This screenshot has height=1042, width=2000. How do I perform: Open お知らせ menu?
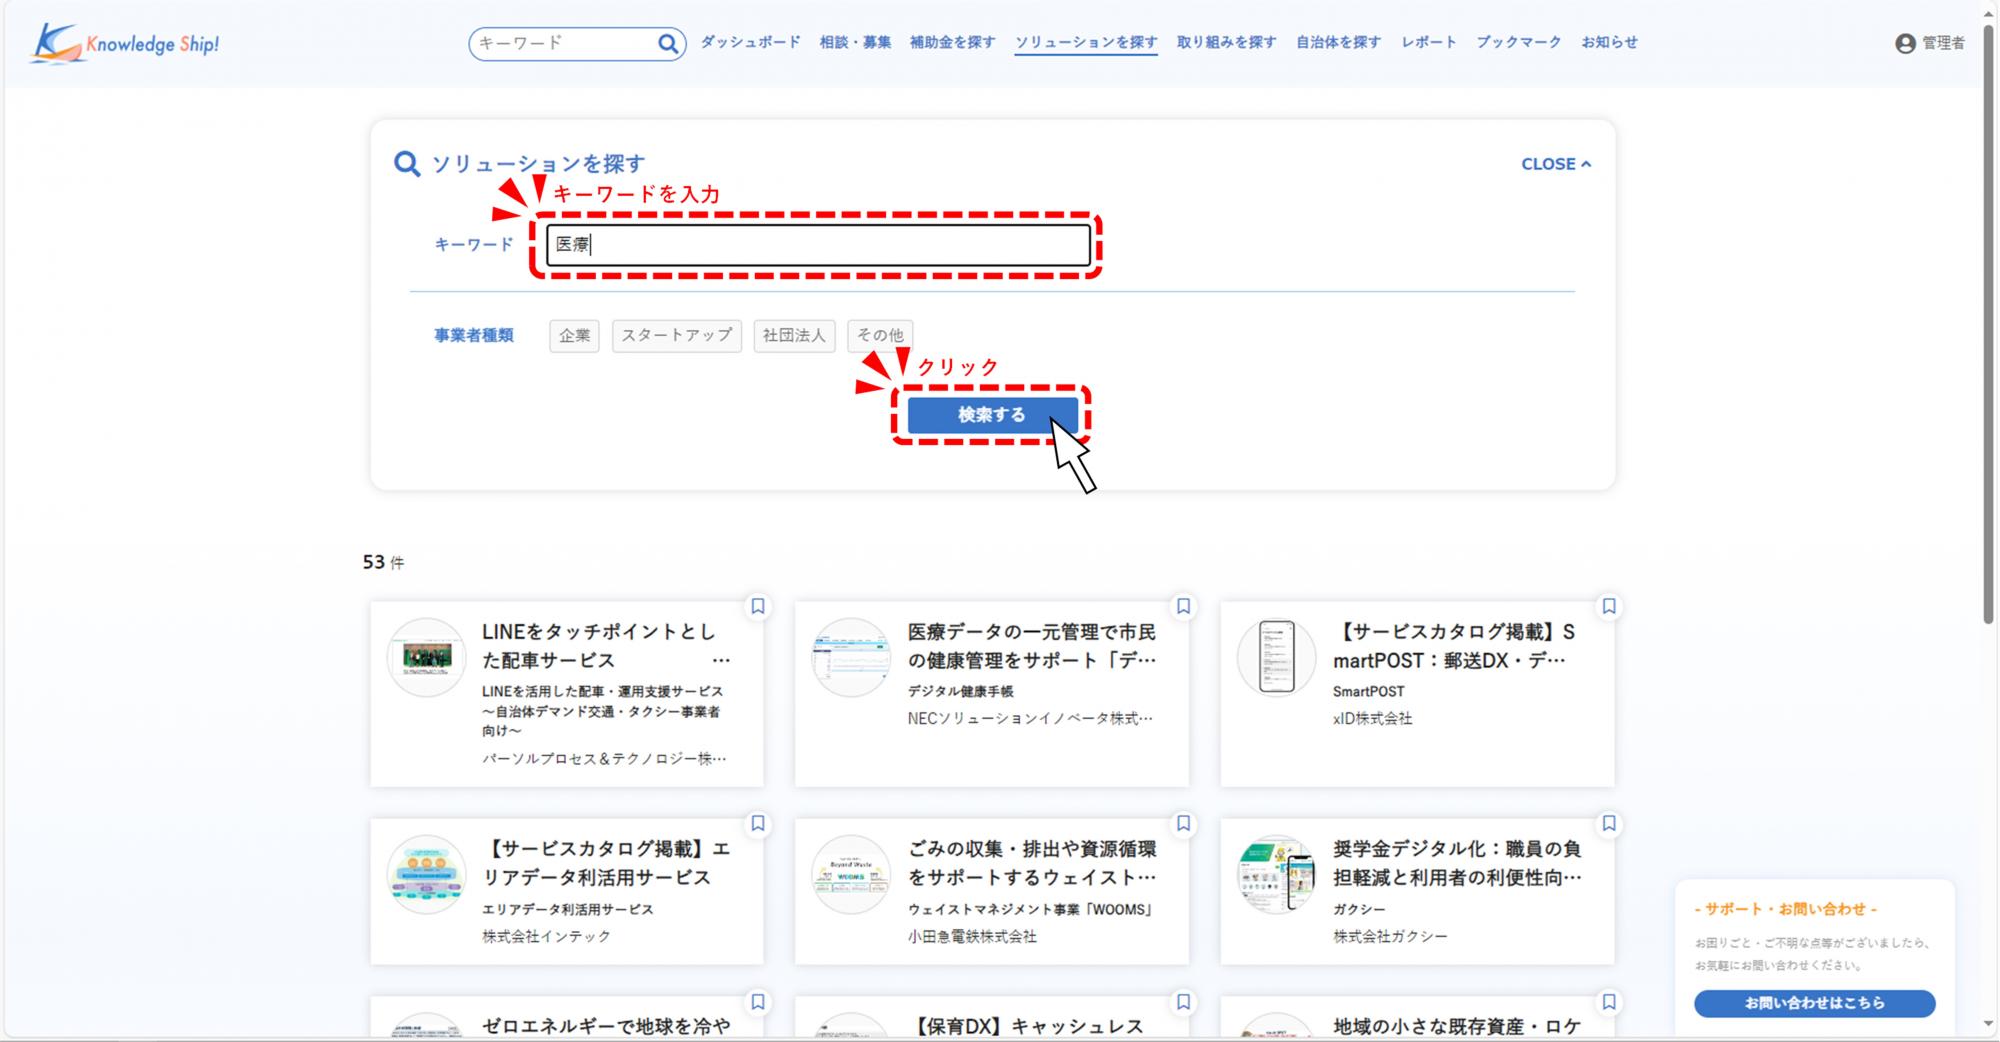[x=1609, y=42]
